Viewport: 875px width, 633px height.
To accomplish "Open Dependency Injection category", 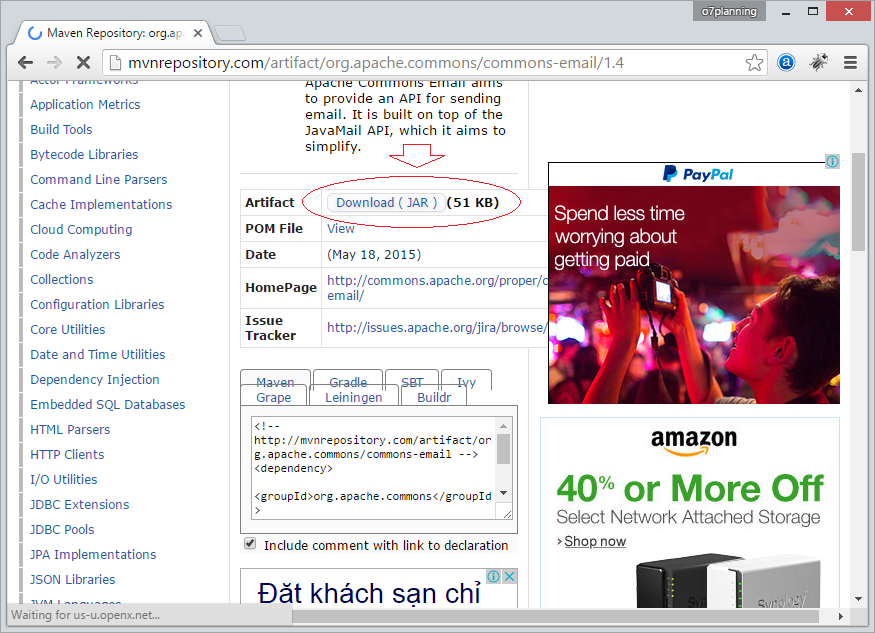I will point(95,380).
